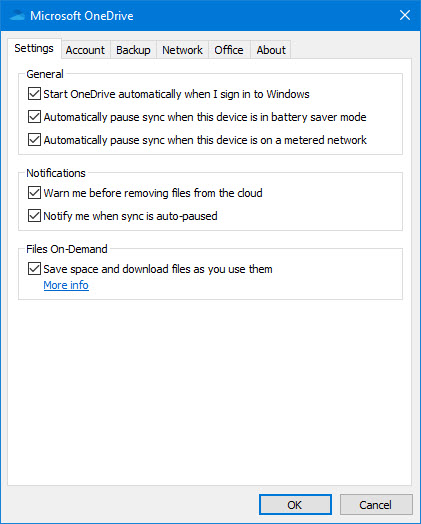Click the Cancel button

376,505
